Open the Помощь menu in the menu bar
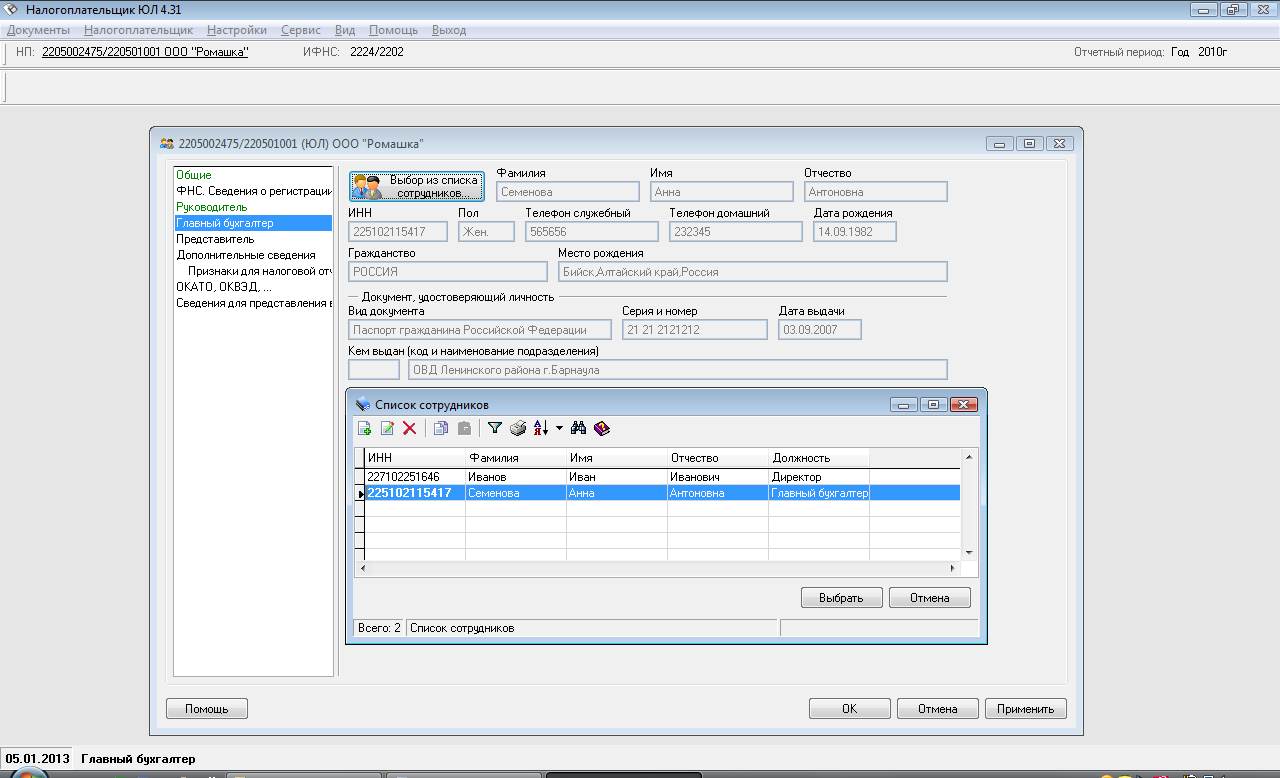Image resolution: width=1280 pixels, height=778 pixels. pos(394,30)
